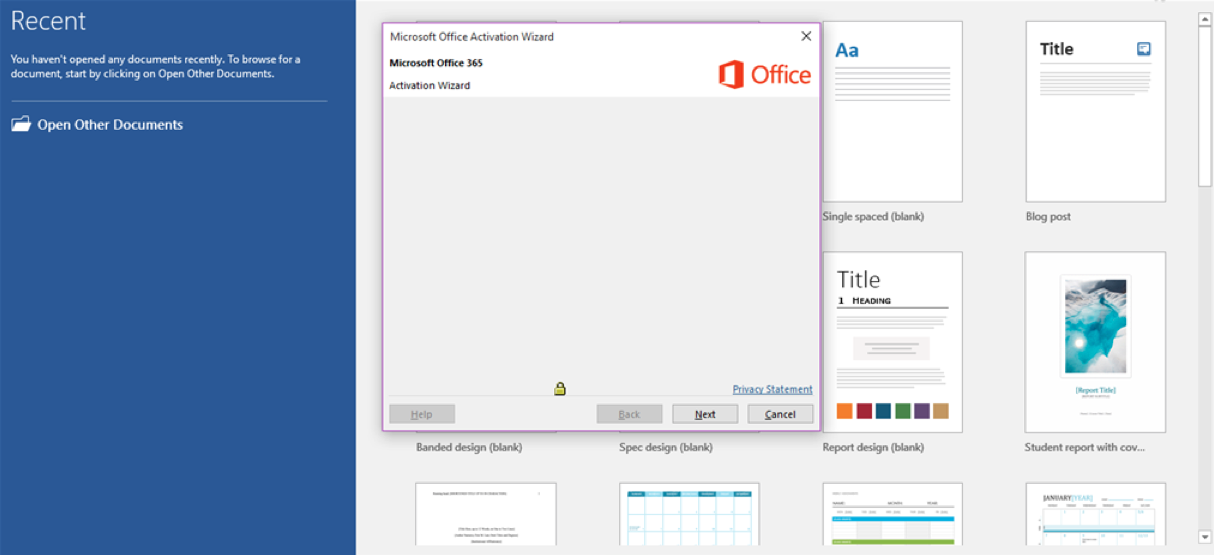The image size is (1214, 555).
Task: Select the Single spaced (blank) template
Action: (892, 111)
